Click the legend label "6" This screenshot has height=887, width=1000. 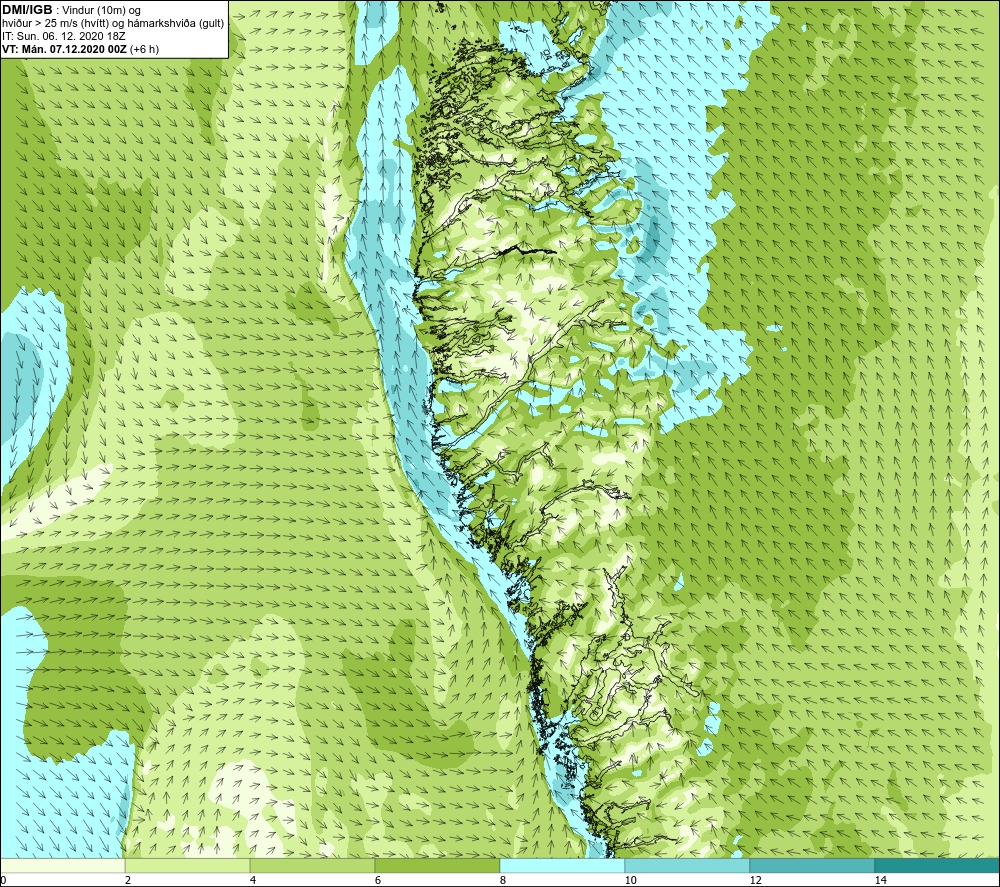(x=378, y=880)
